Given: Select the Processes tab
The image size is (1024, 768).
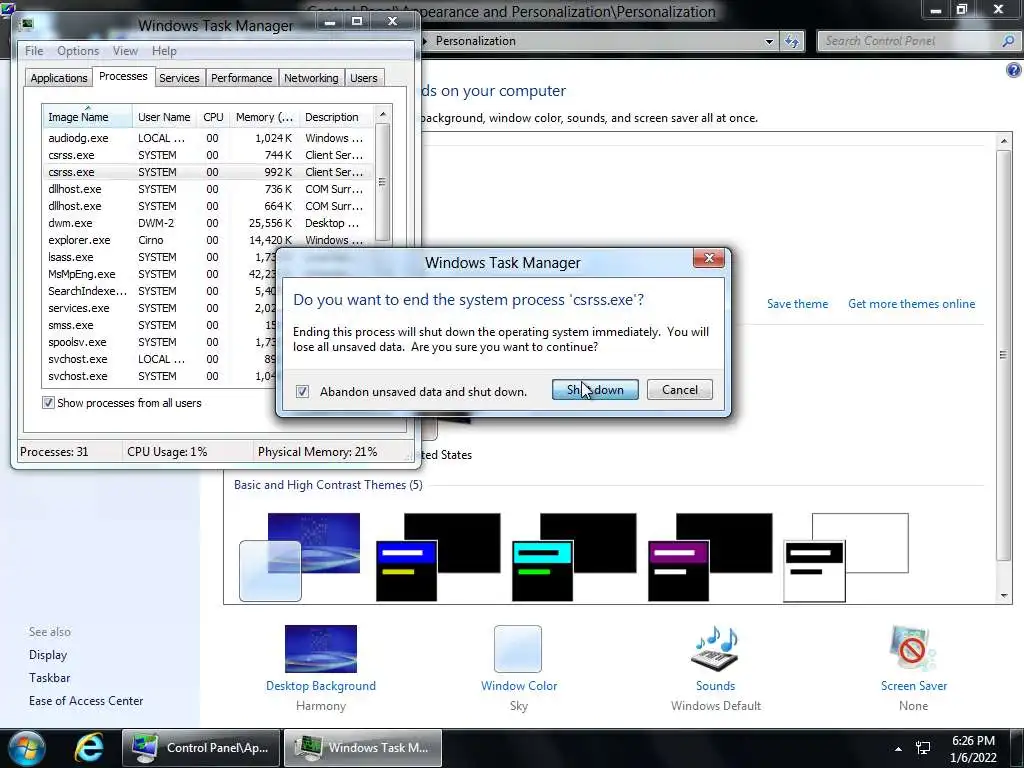Looking at the screenshot, I should tap(123, 76).
